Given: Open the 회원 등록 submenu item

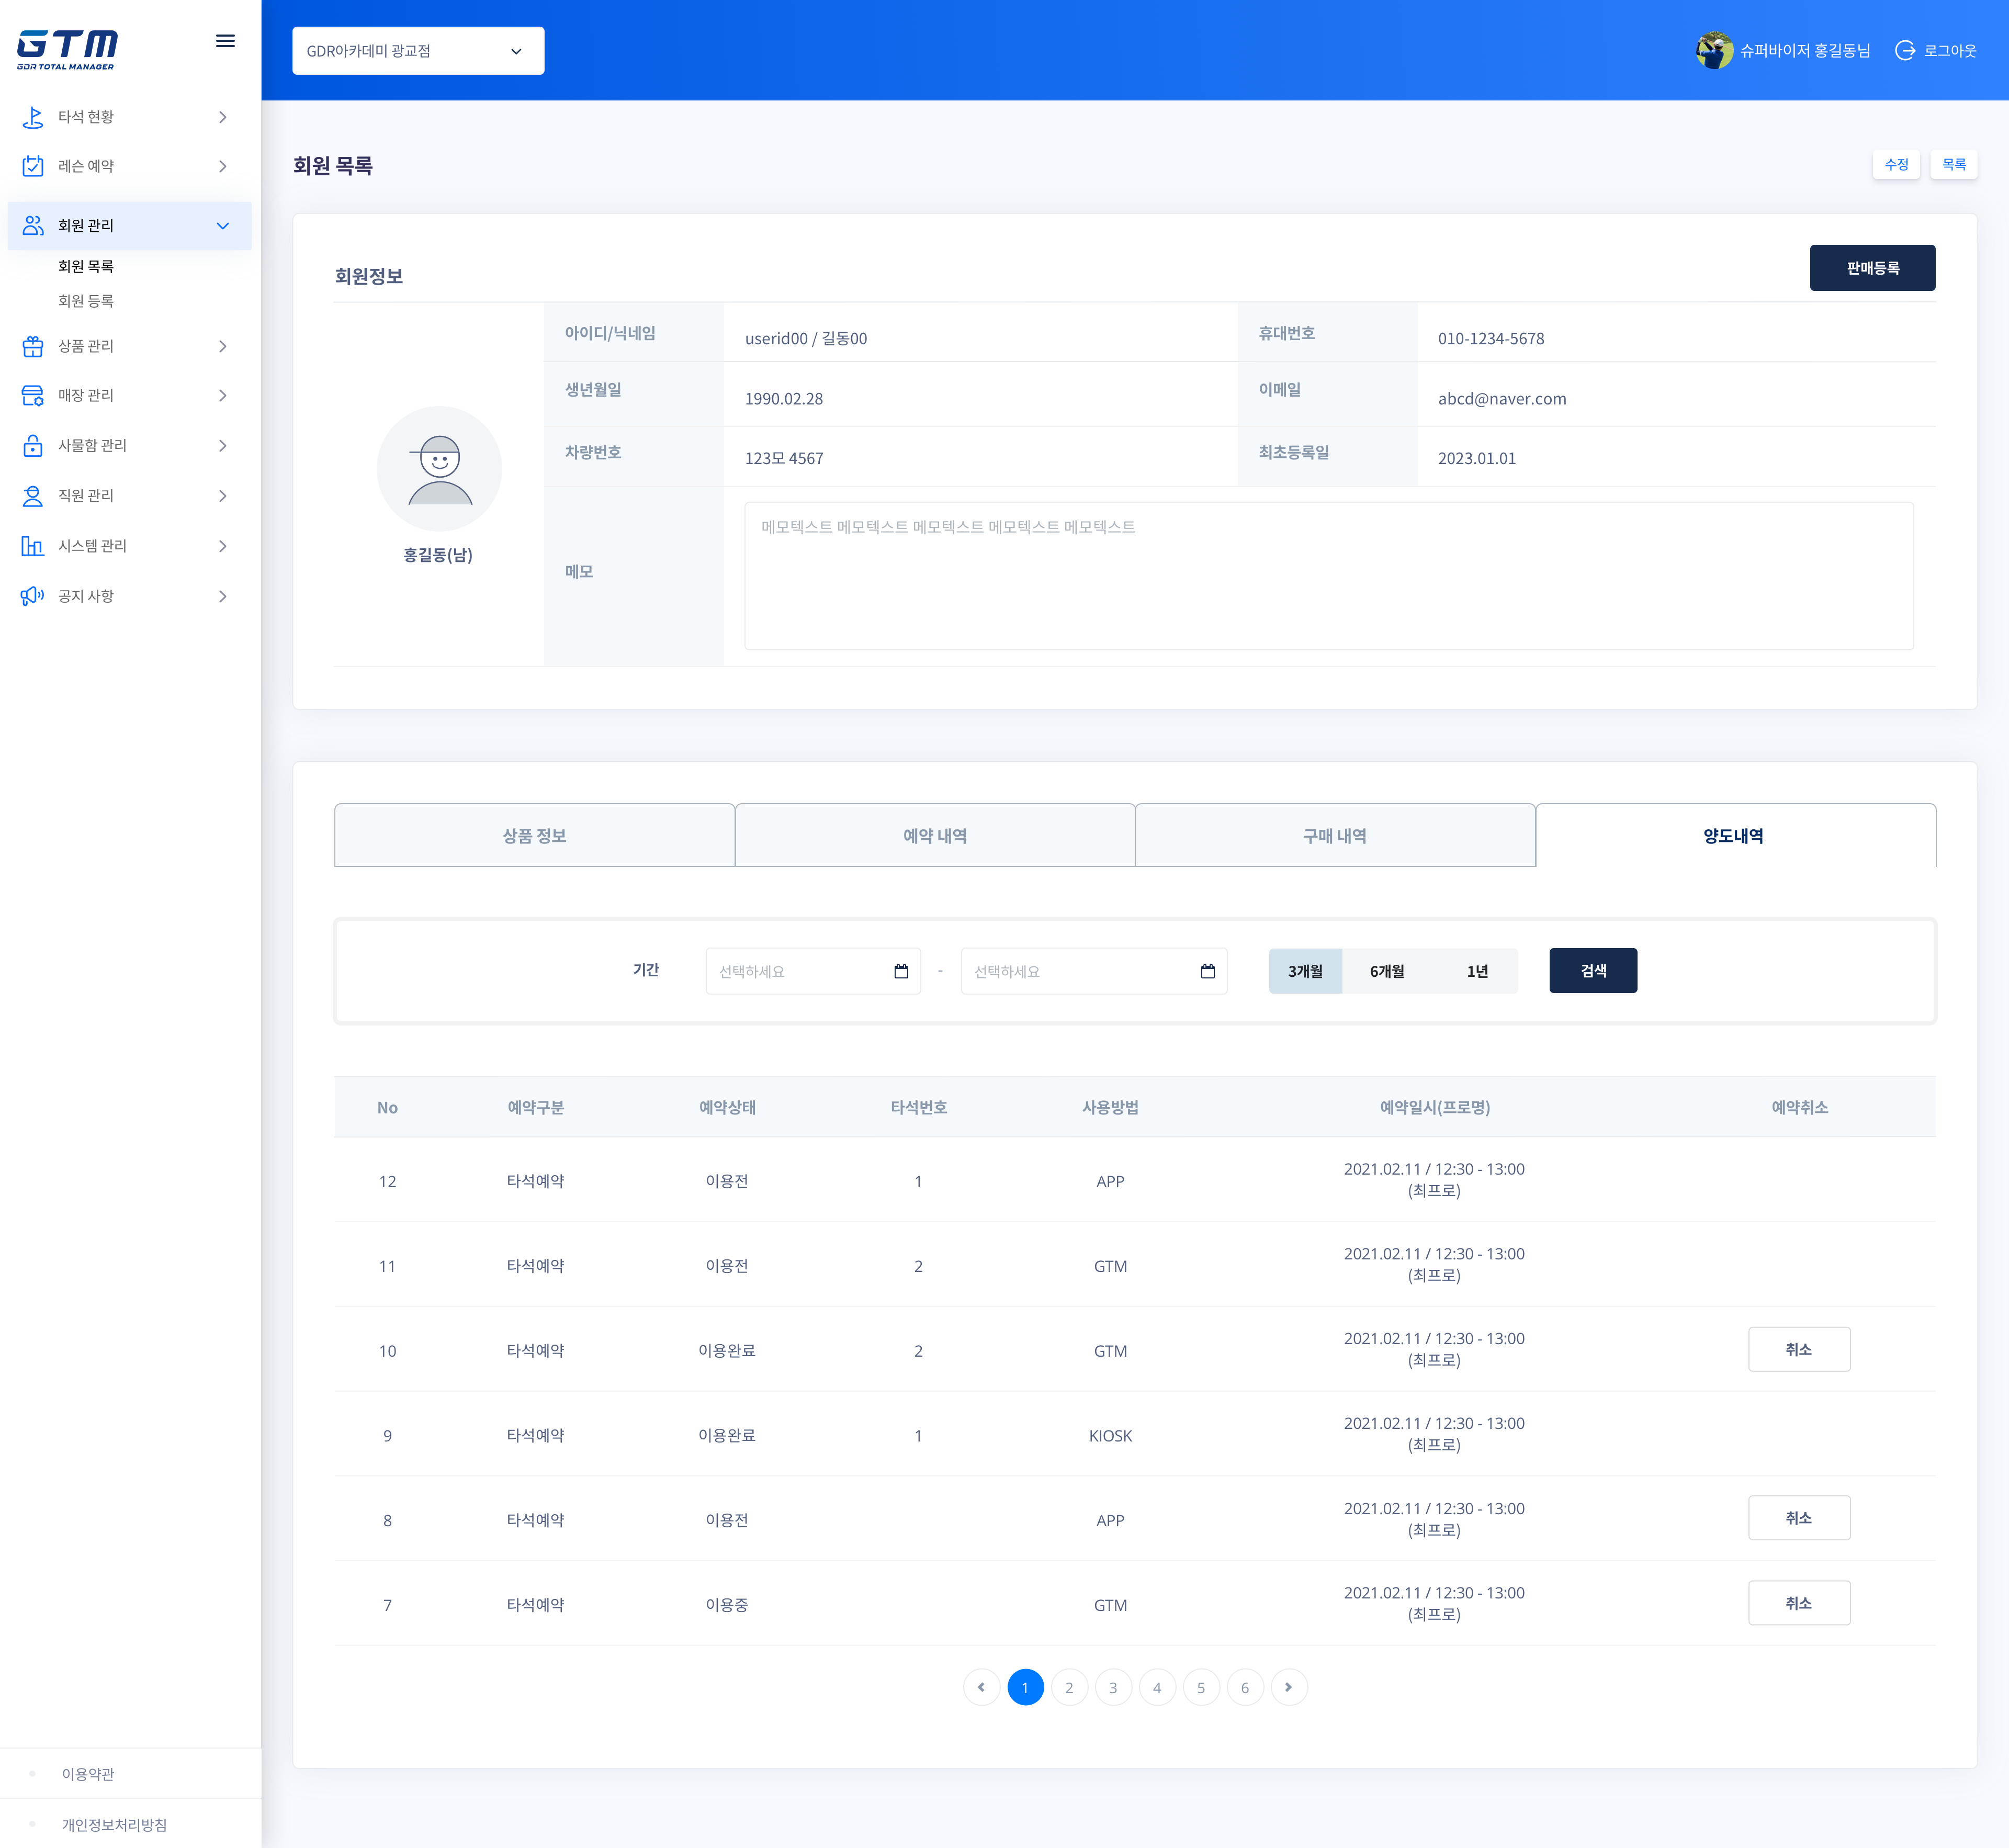Looking at the screenshot, I should tap(86, 301).
